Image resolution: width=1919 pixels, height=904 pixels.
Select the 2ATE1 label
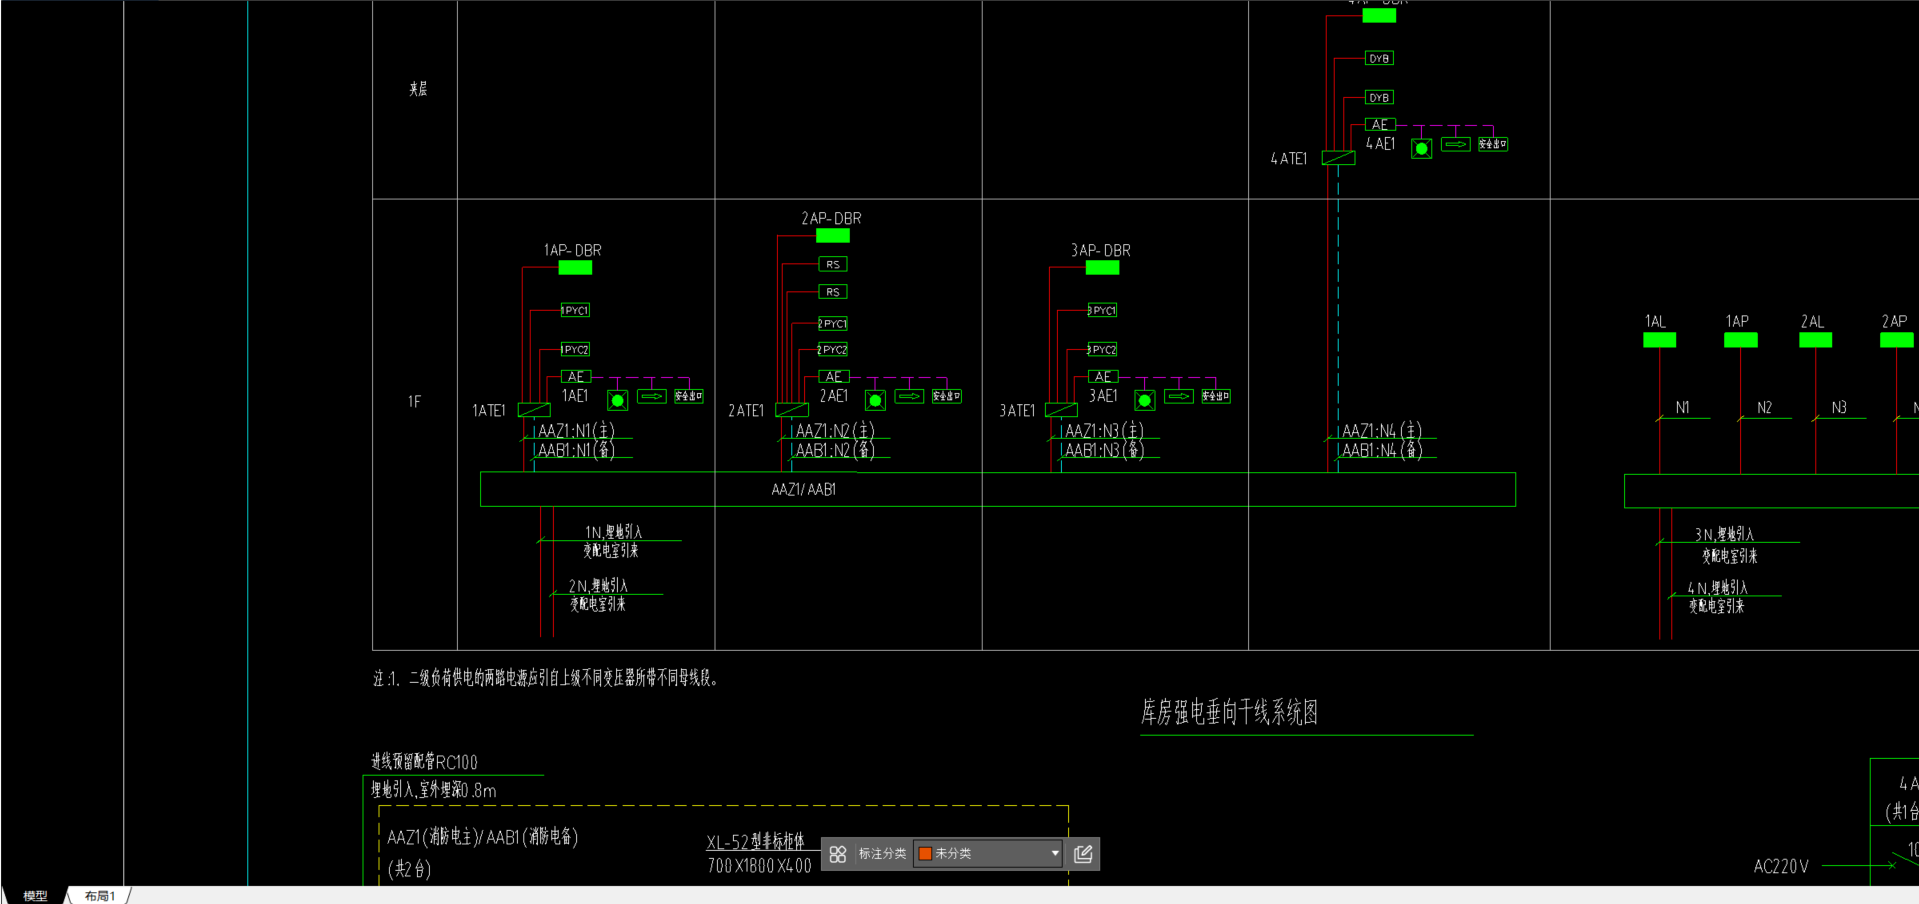click(746, 411)
